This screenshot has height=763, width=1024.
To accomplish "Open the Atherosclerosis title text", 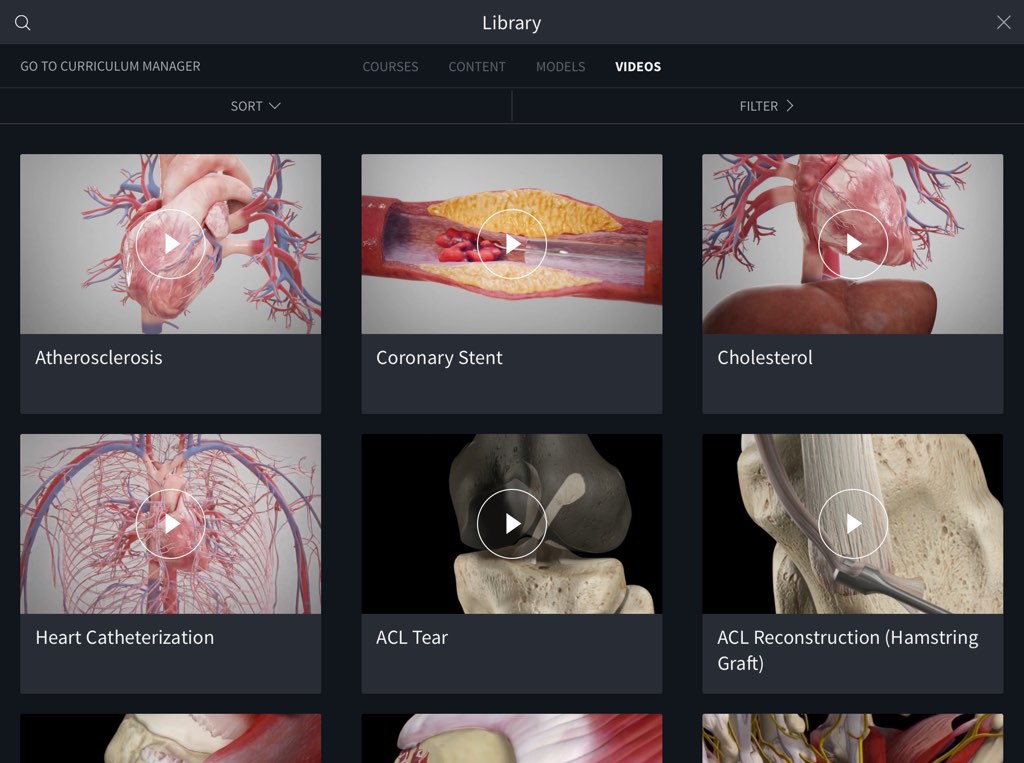I will pos(99,357).
